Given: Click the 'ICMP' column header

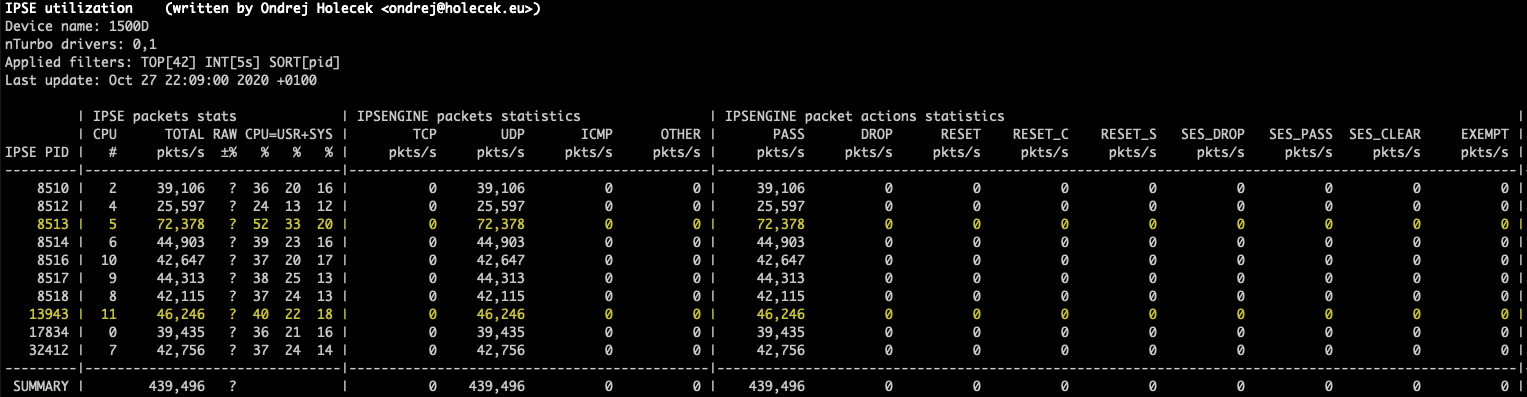Looking at the screenshot, I should (597, 135).
